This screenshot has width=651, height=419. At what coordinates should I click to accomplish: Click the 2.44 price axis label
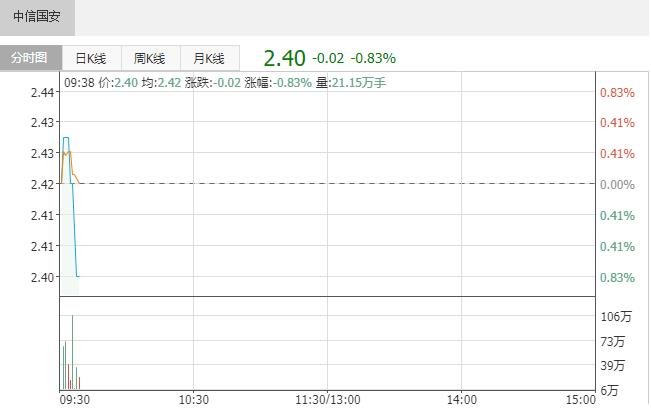coord(42,93)
